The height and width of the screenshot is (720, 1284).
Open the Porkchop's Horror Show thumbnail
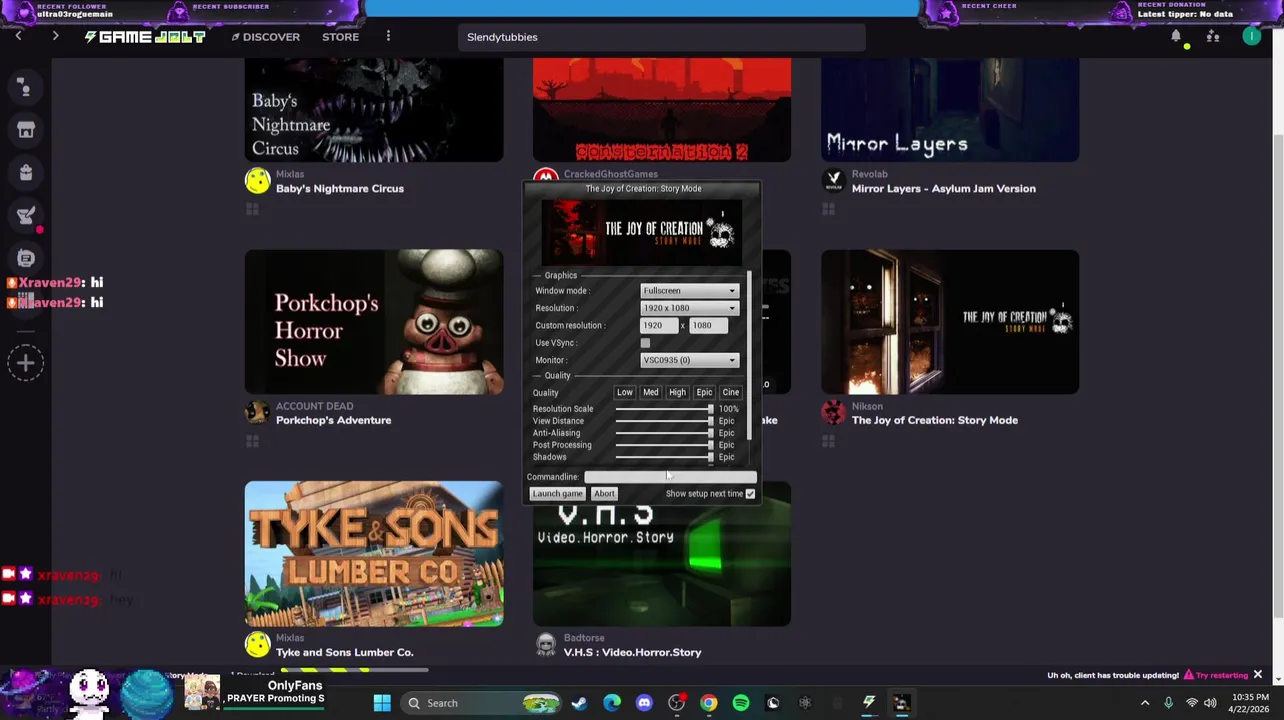(x=374, y=322)
